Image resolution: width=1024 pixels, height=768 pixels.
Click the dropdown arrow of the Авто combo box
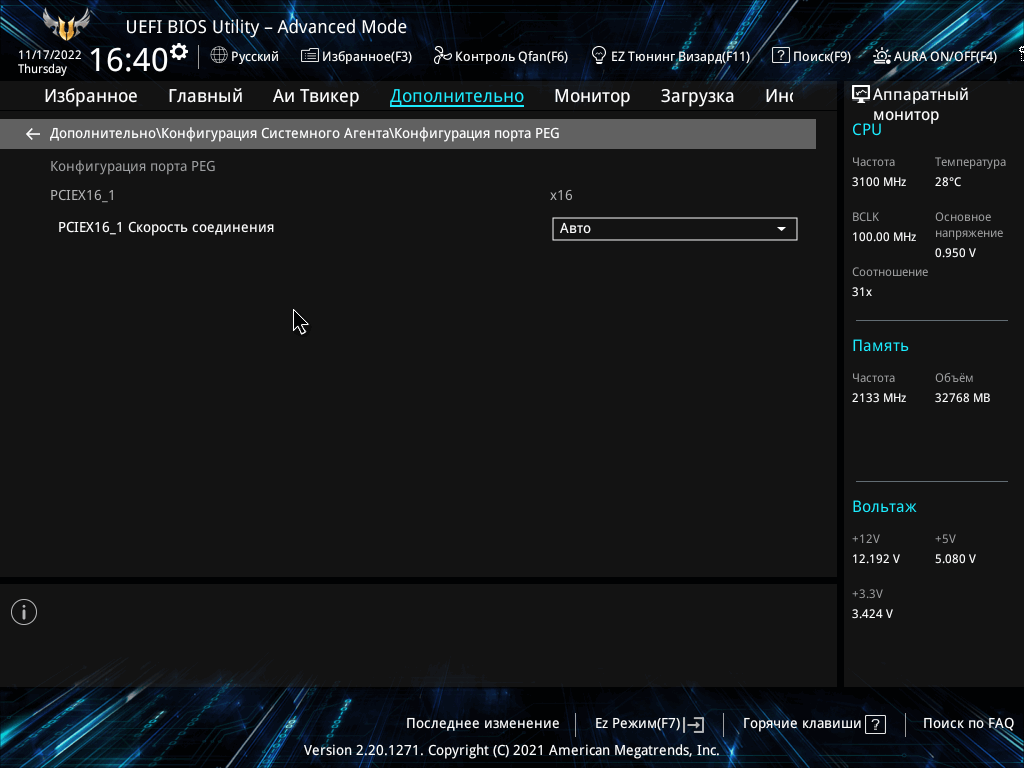(781, 229)
